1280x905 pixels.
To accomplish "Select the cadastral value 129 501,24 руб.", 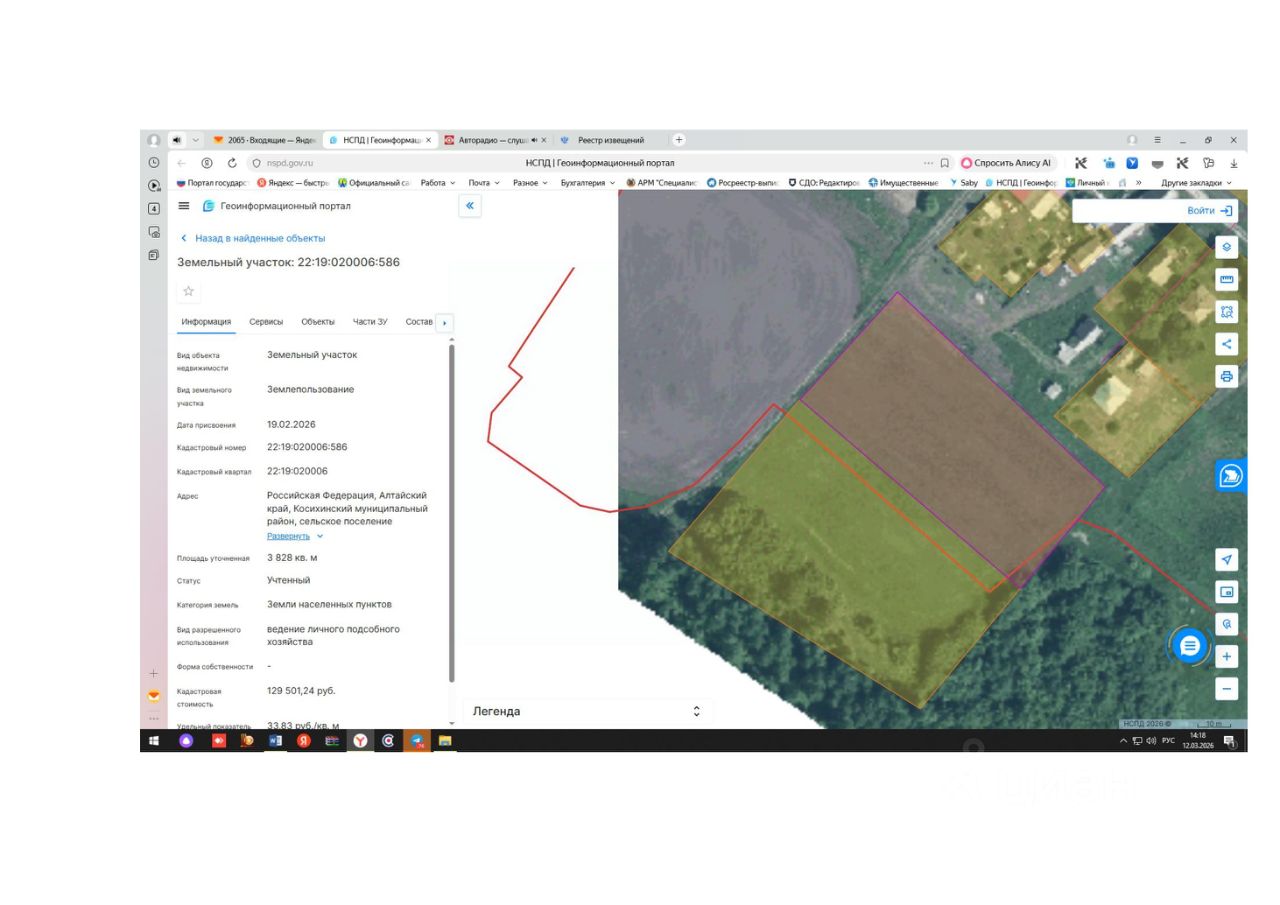I will pyautogui.click(x=301, y=691).
